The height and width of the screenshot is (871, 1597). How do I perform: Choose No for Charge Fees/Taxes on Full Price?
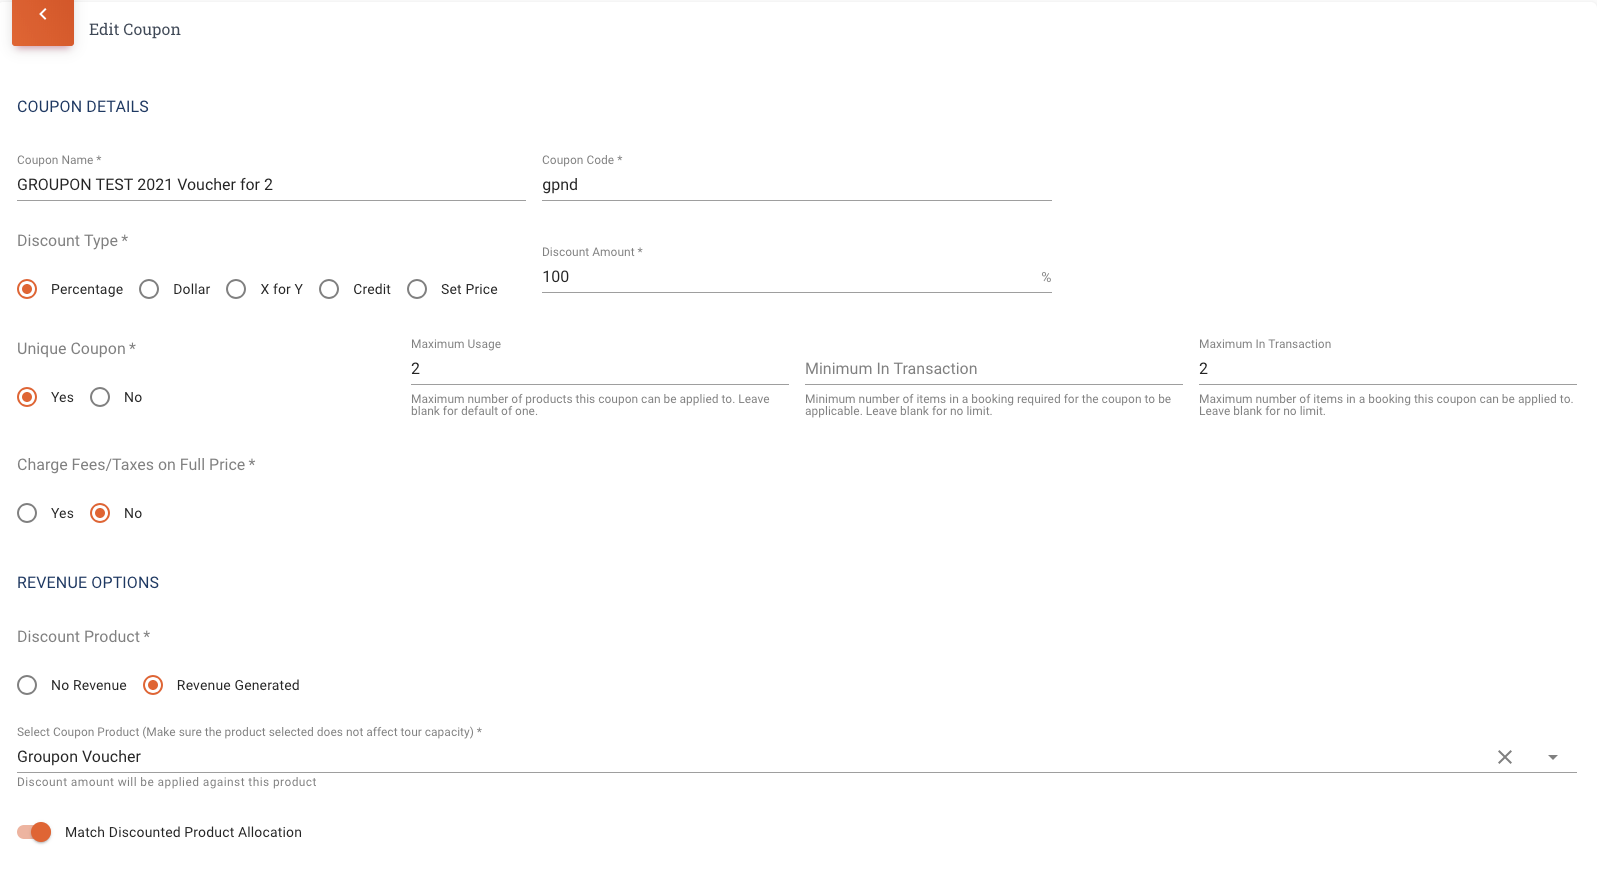(x=100, y=513)
